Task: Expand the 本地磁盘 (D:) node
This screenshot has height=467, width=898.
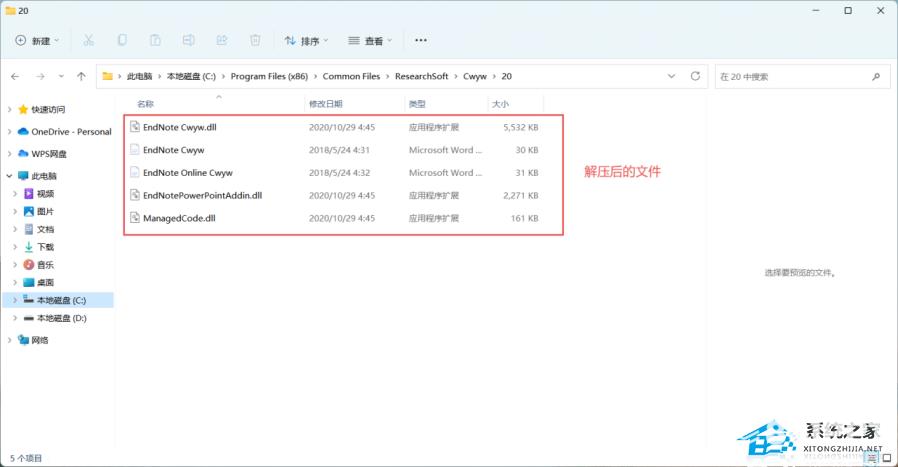Action: pyautogui.click(x=15, y=318)
